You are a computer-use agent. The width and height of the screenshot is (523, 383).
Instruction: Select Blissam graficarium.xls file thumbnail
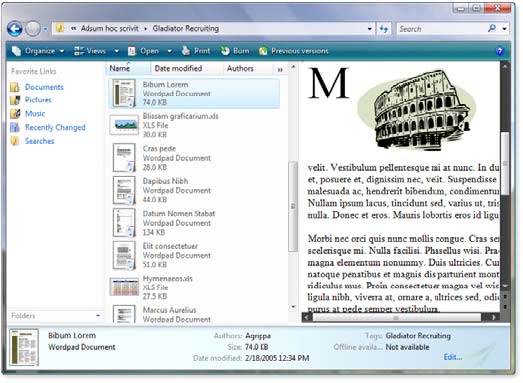tap(124, 125)
